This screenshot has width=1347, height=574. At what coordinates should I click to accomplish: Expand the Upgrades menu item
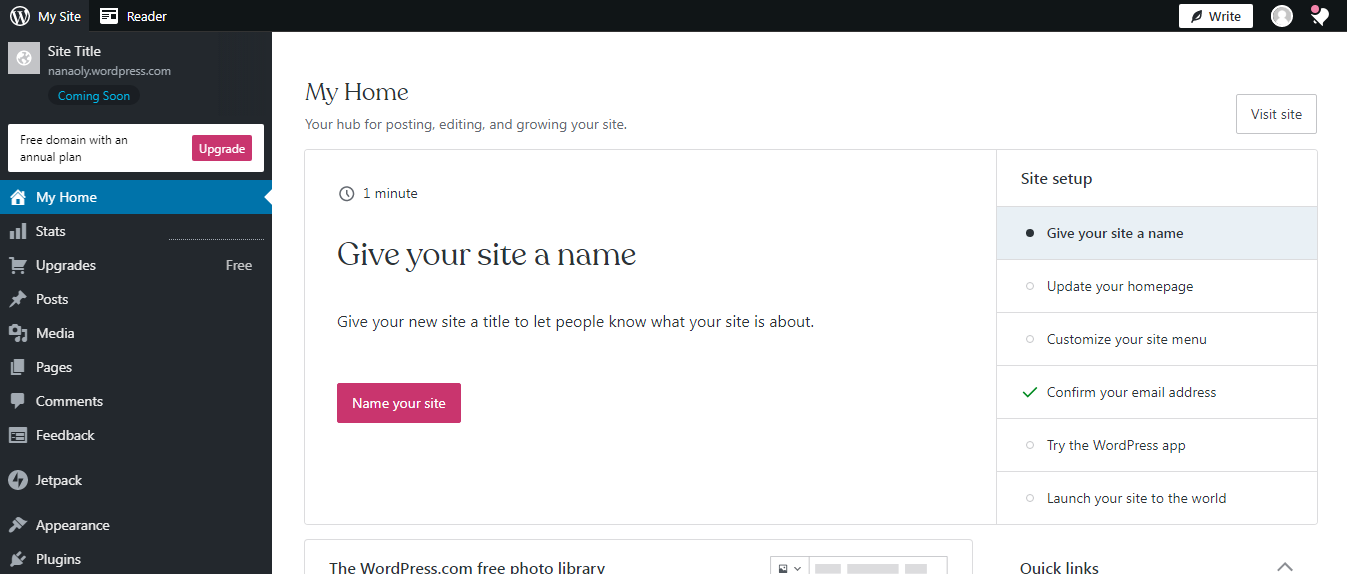[x=66, y=265]
